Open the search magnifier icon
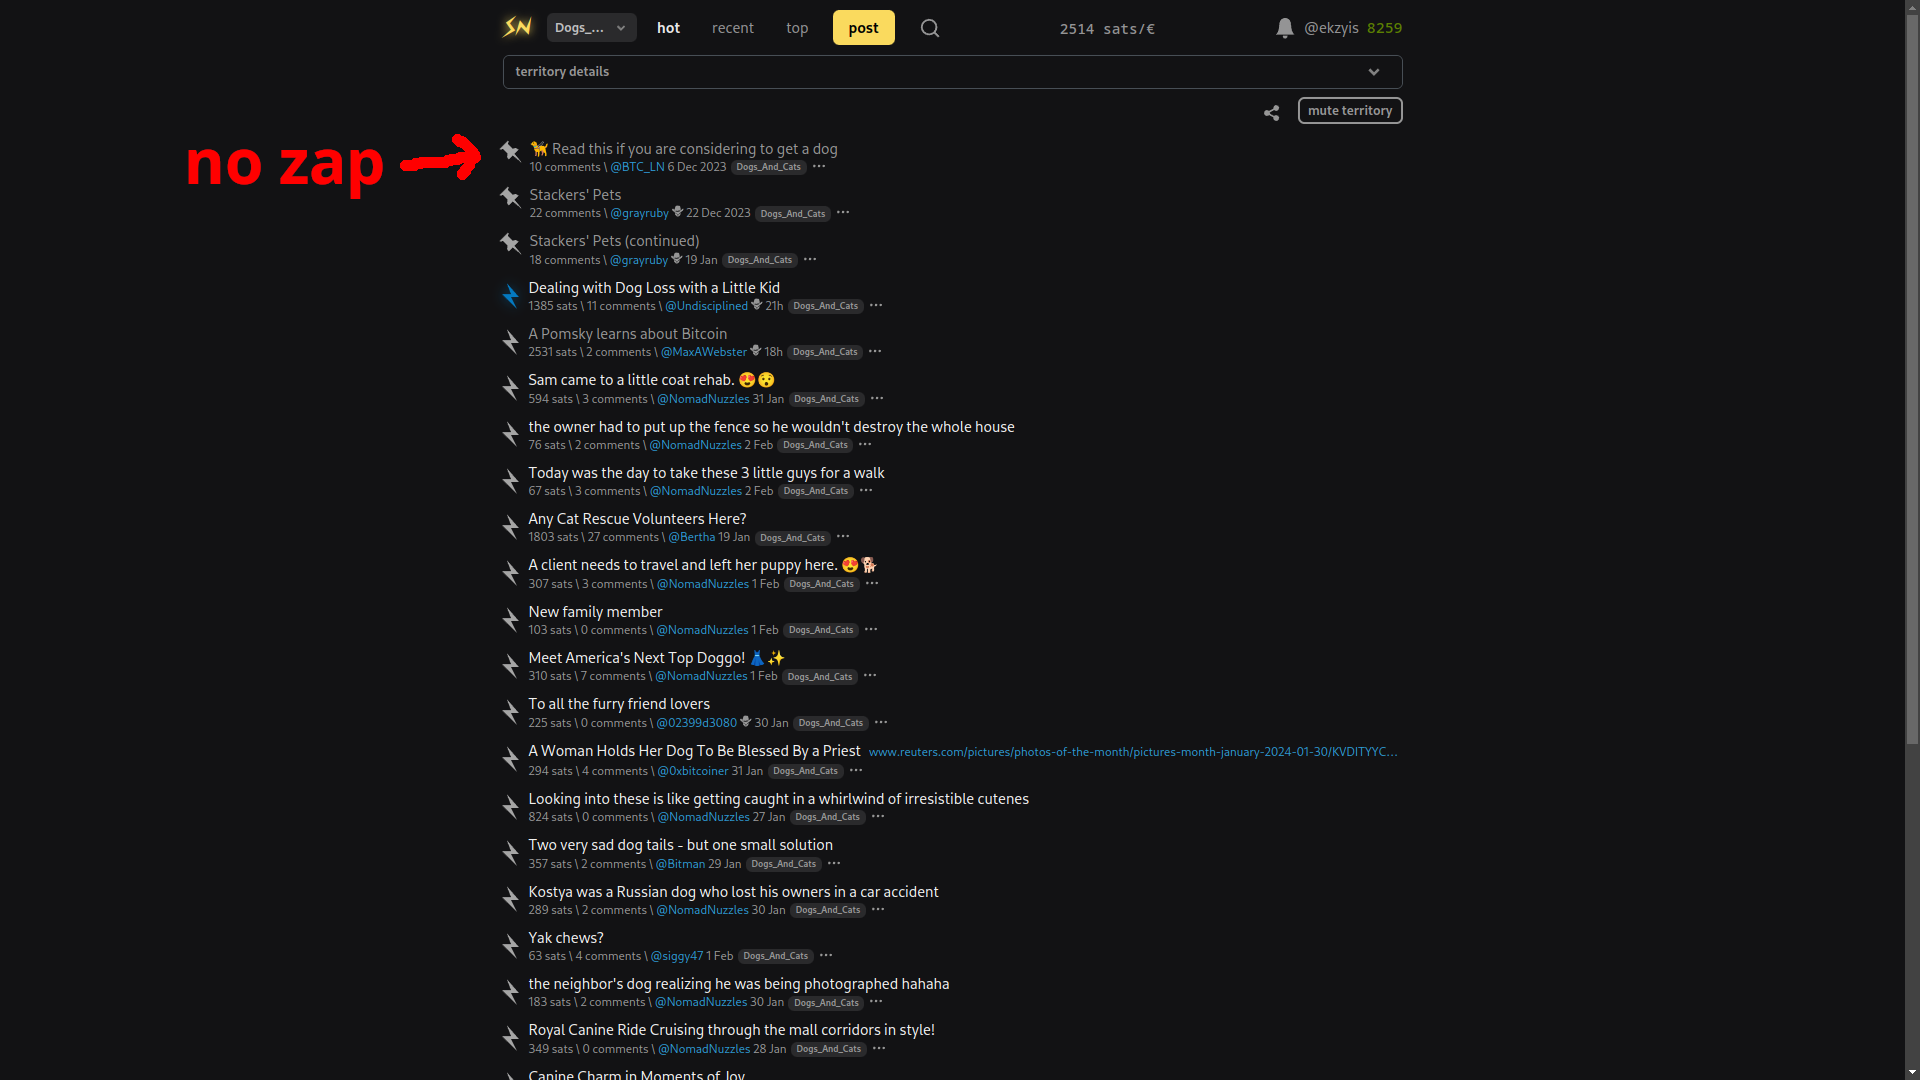1920x1080 pixels. pos(930,28)
